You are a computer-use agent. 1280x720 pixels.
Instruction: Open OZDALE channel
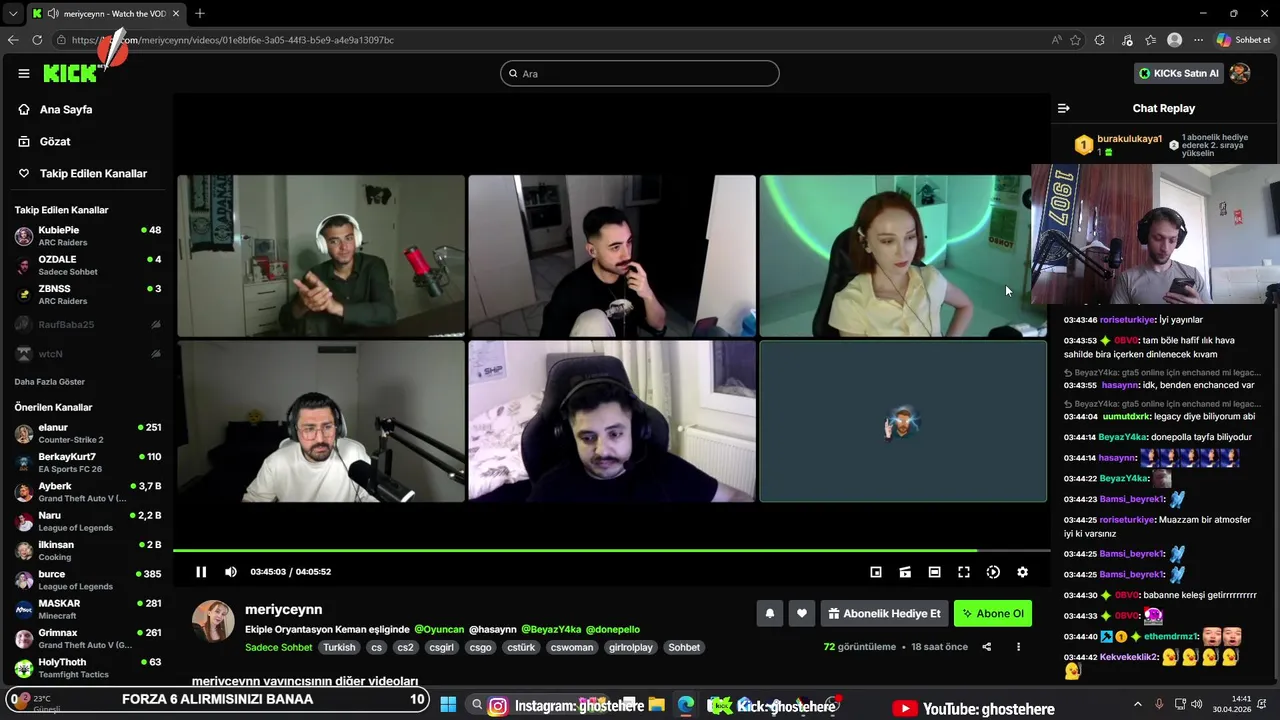[88, 265]
